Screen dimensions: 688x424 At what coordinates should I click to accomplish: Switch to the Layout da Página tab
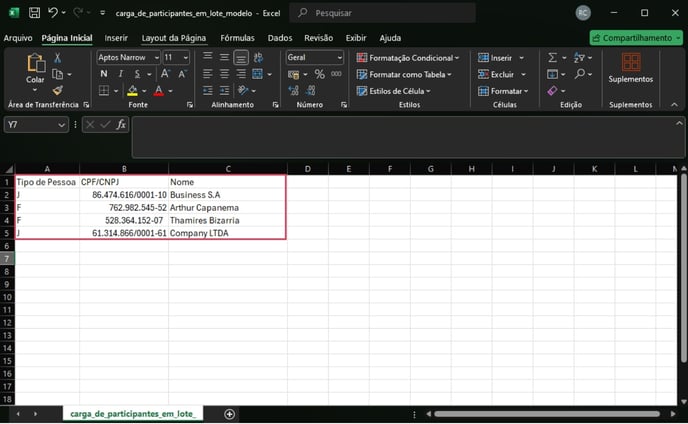(x=173, y=38)
